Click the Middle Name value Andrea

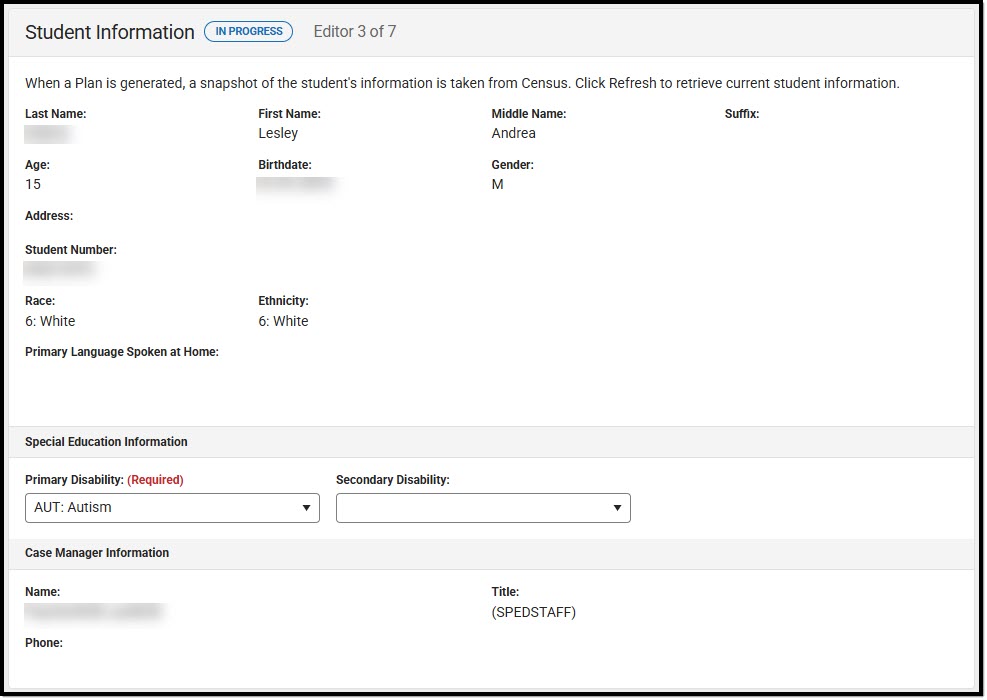tap(513, 133)
